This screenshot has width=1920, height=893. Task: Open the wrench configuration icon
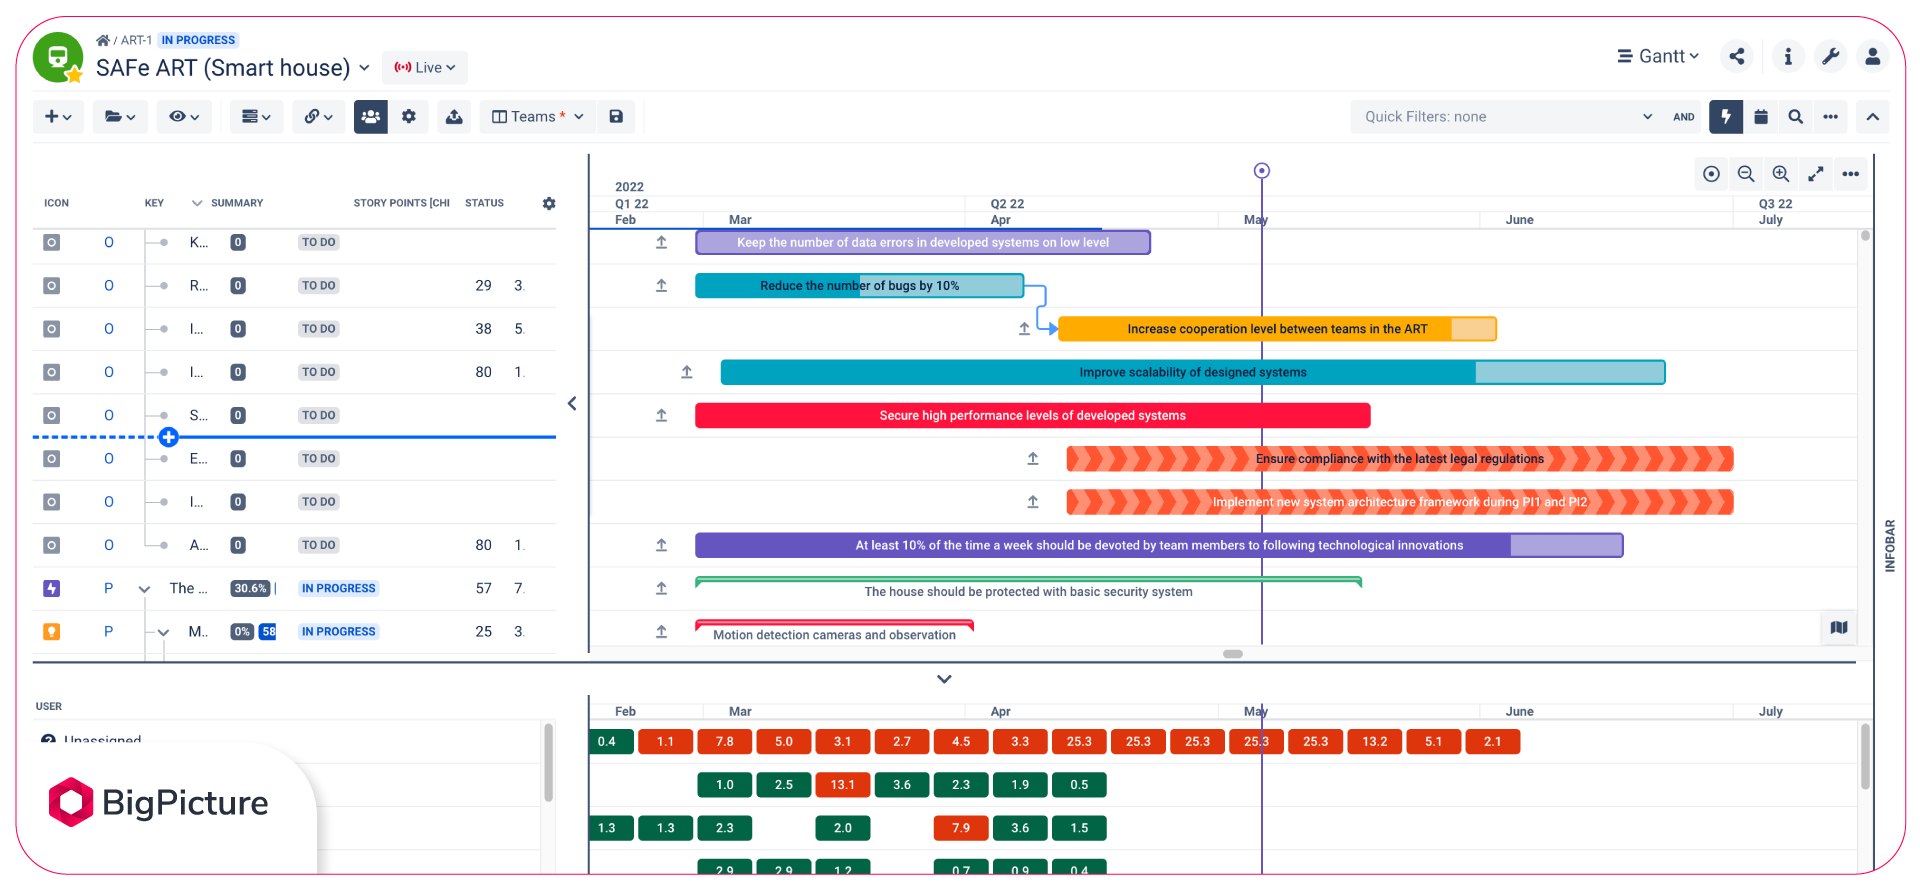1830,57
